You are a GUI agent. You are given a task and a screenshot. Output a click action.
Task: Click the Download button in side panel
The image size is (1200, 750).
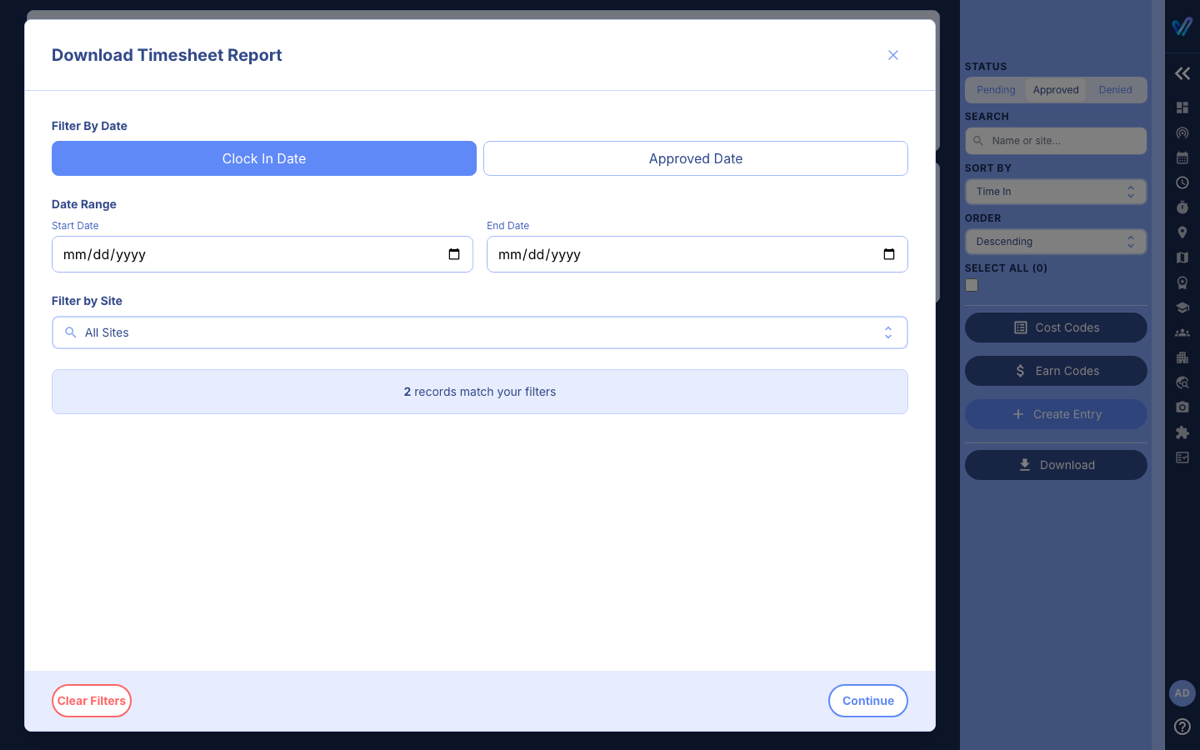tap(1056, 465)
